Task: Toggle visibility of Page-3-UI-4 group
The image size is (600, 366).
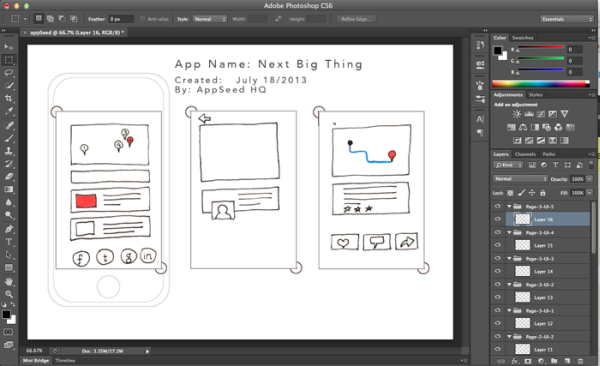Action: (x=497, y=232)
